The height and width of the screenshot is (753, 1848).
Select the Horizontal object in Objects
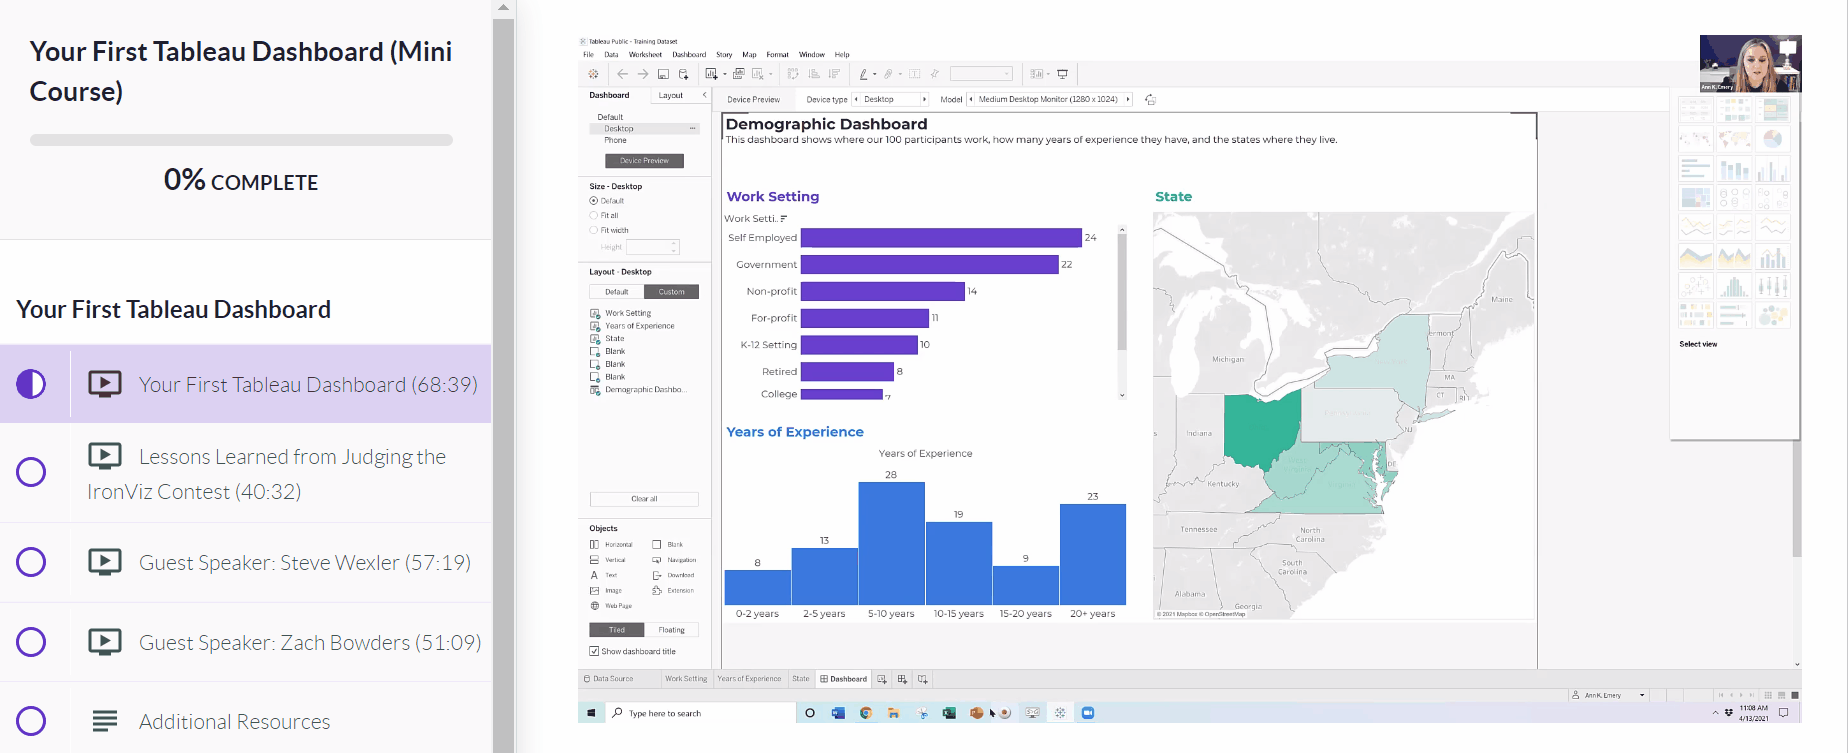pyautogui.click(x=611, y=544)
